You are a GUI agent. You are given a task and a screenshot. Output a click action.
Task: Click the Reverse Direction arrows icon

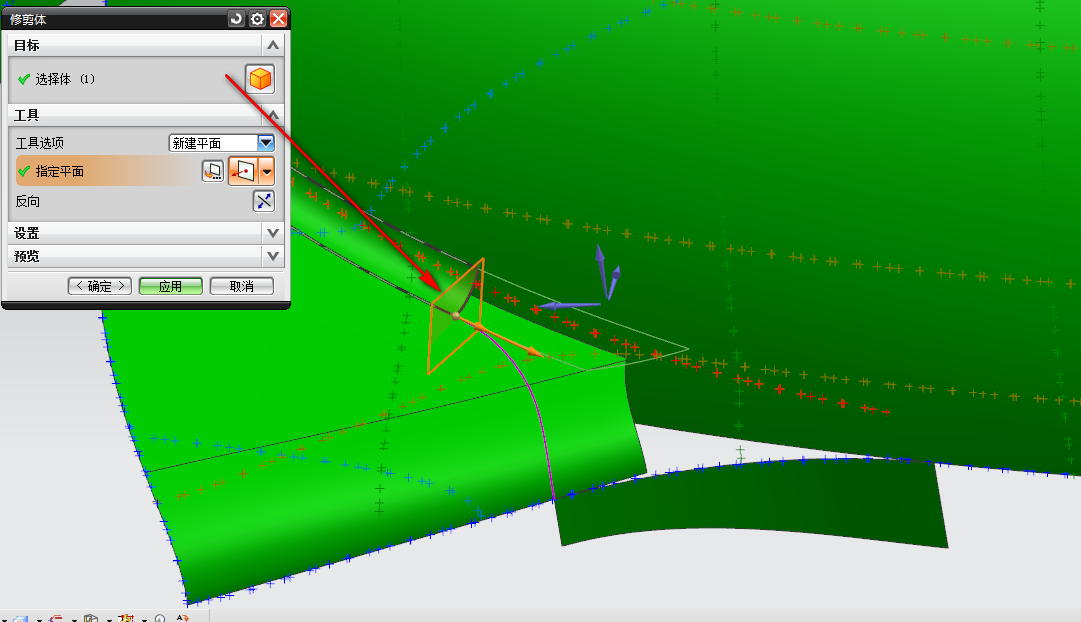coord(263,201)
